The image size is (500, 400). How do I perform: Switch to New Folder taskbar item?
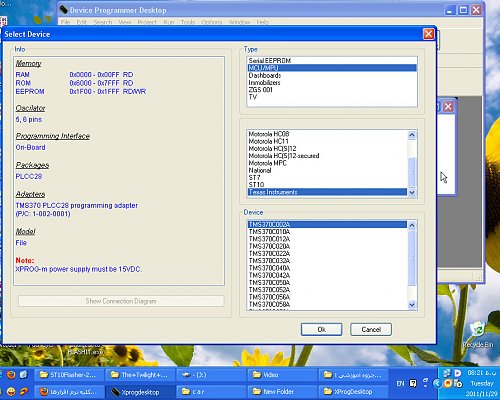[282, 392]
